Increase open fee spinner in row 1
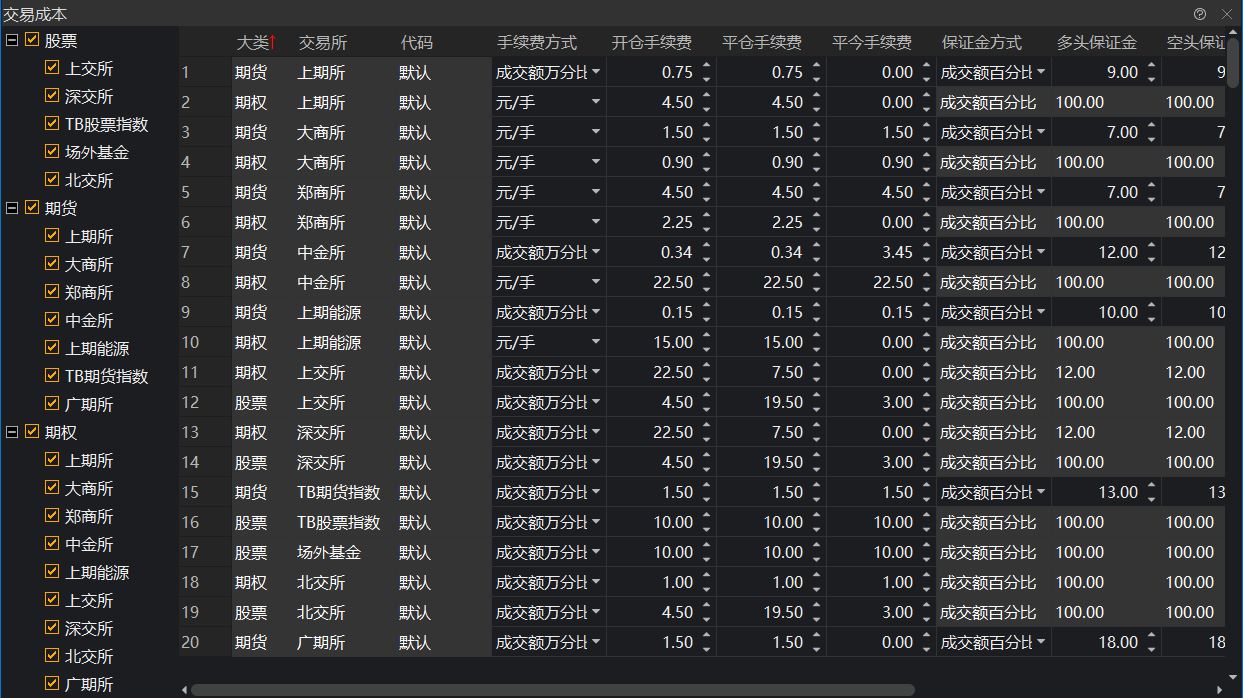1243x698 pixels. 707,66
